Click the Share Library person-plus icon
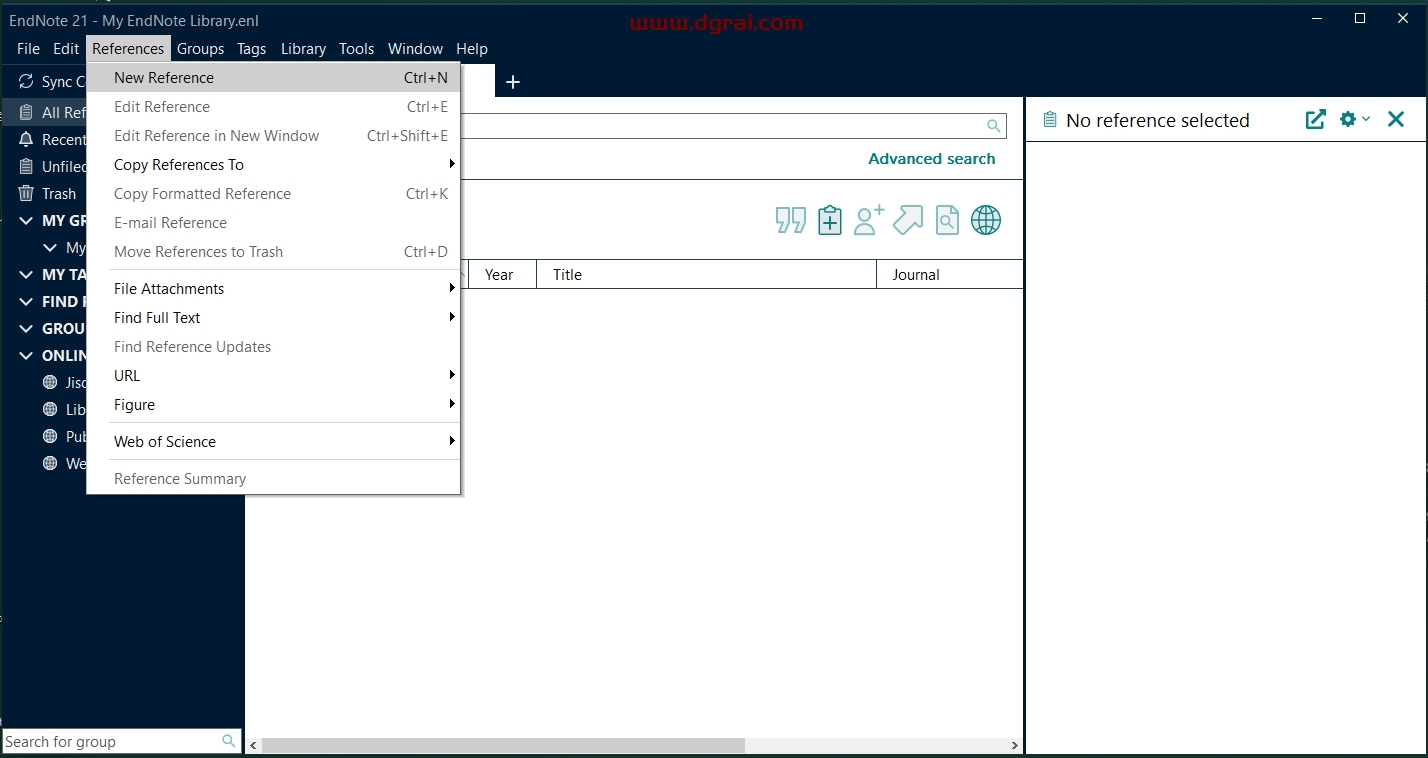 click(869, 220)
